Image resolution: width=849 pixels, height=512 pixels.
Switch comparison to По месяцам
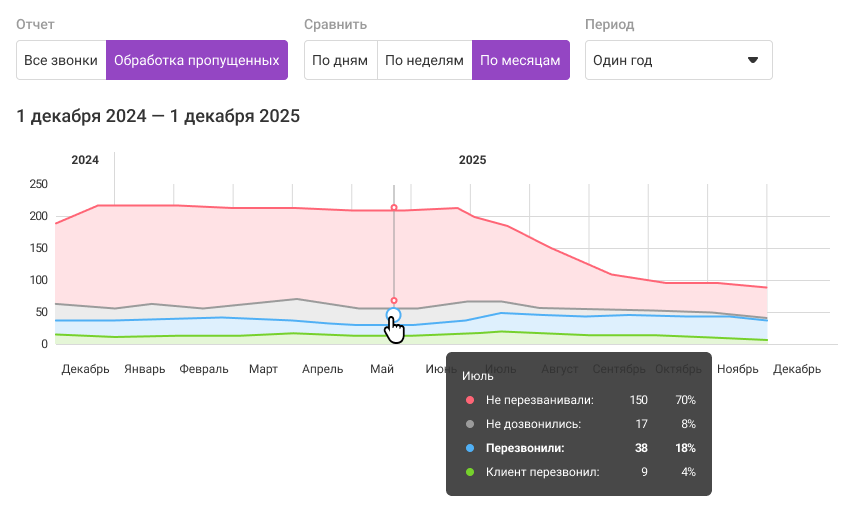pyautogui.click(x=520, y=60)
